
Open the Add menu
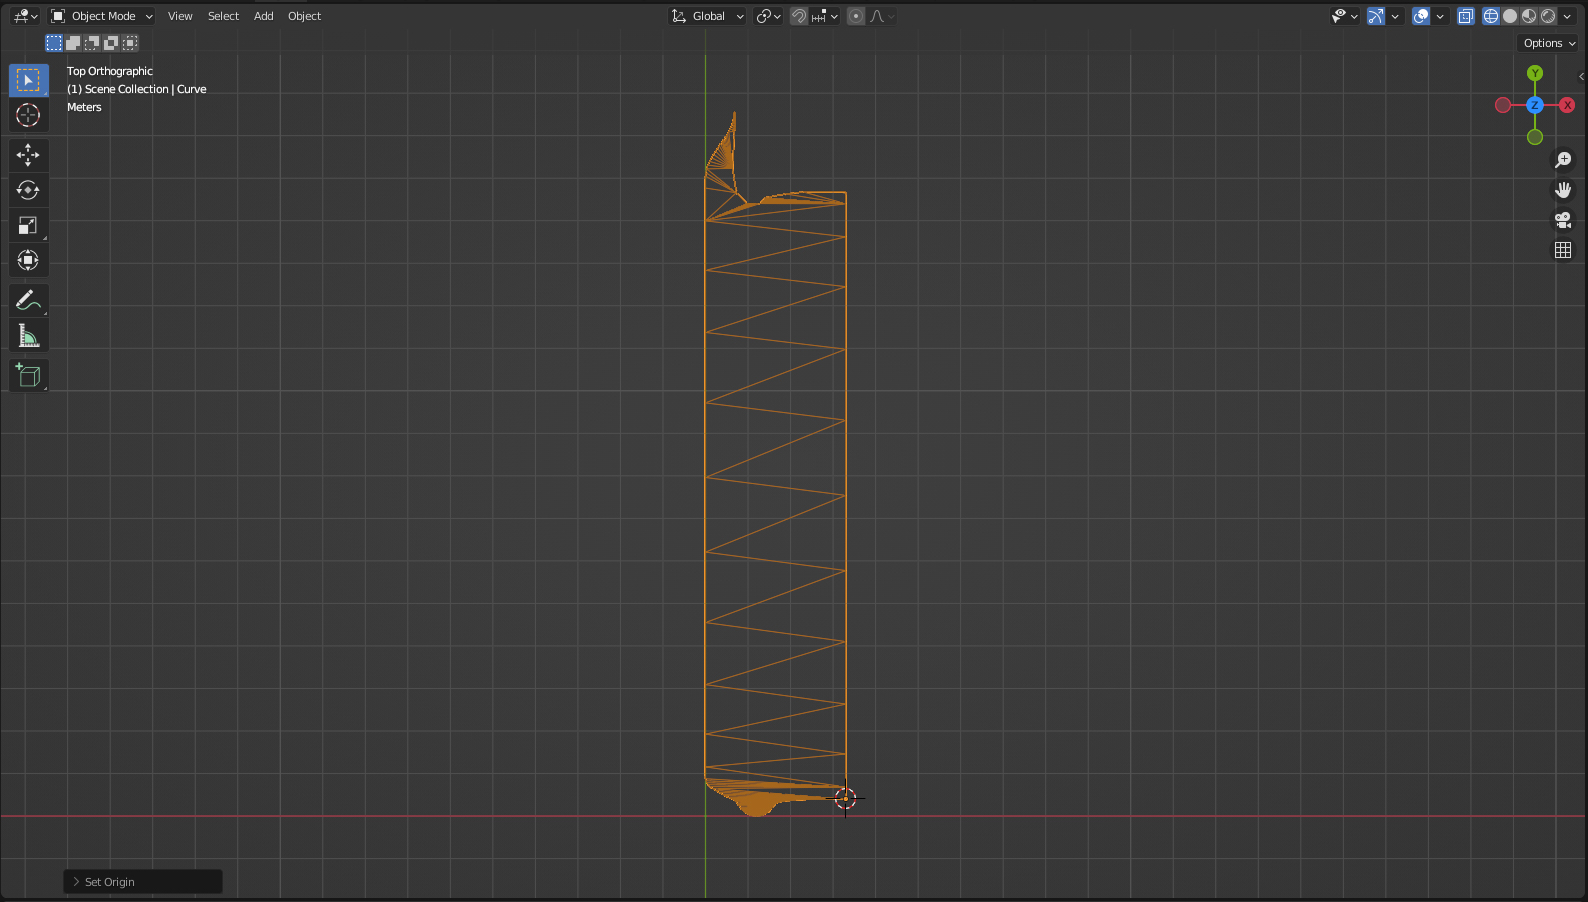click(x=263, y=16)
